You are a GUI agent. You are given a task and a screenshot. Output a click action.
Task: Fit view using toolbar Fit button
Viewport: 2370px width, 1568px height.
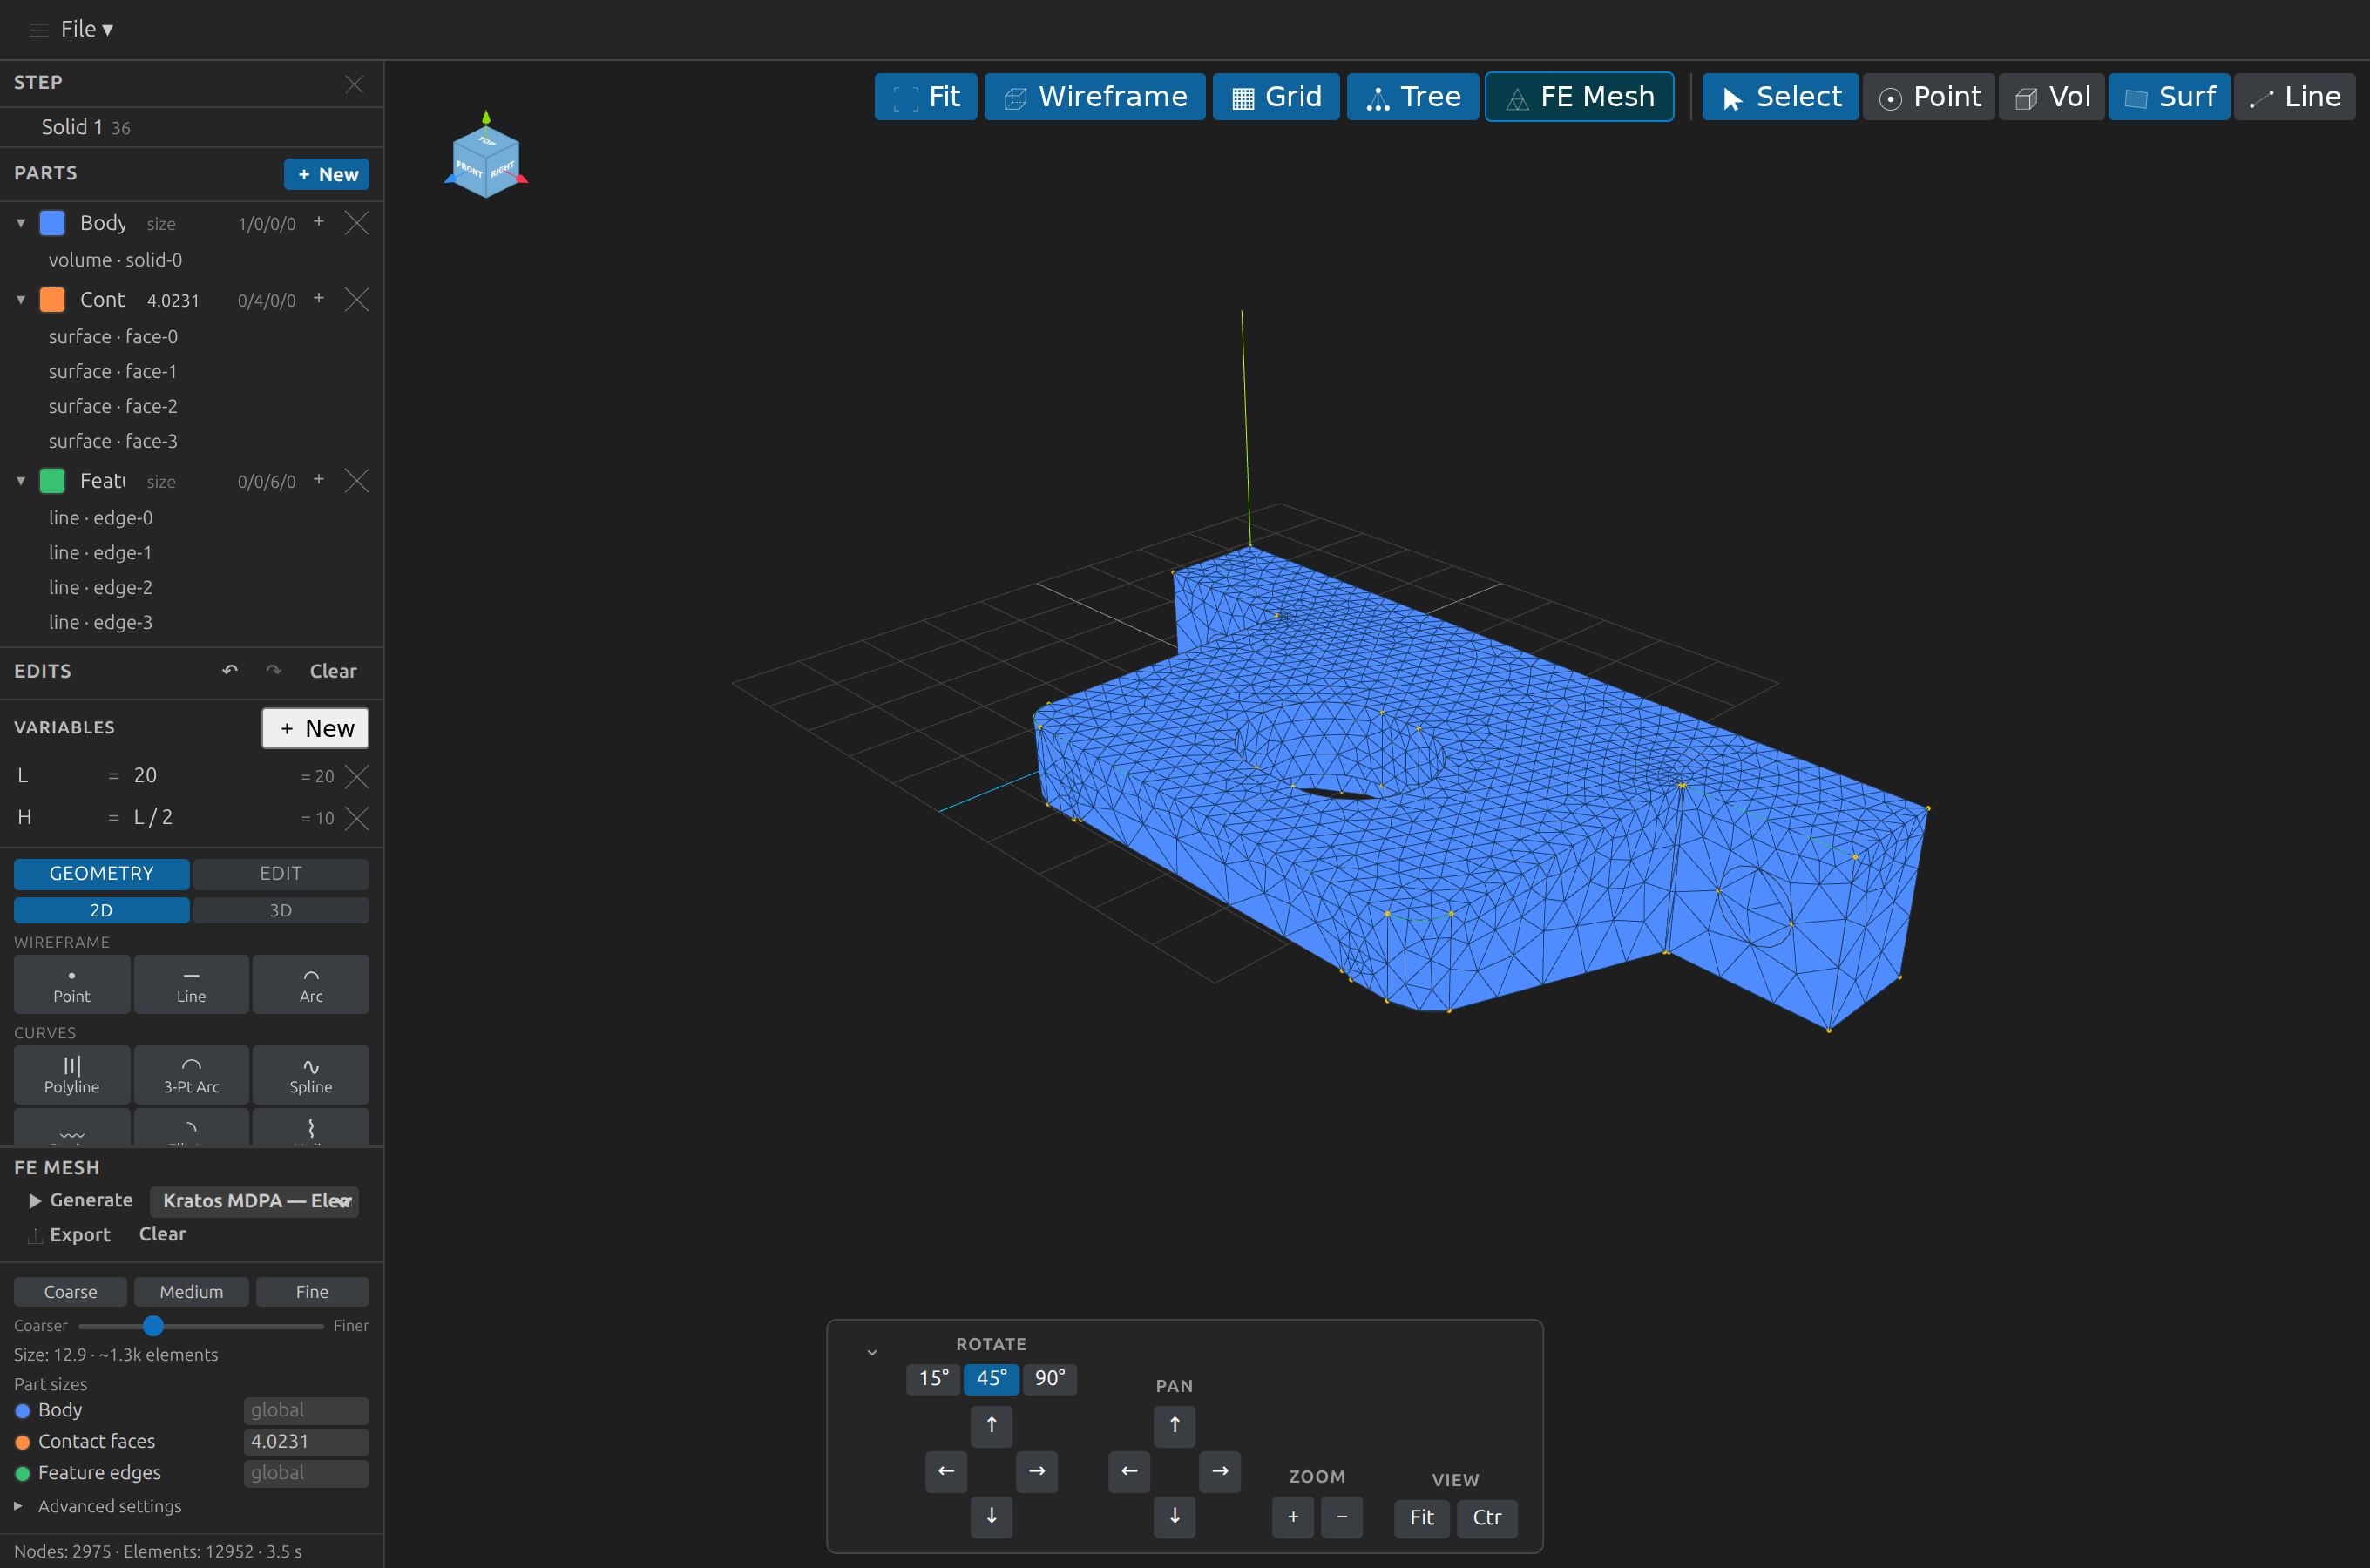(926, 97)
